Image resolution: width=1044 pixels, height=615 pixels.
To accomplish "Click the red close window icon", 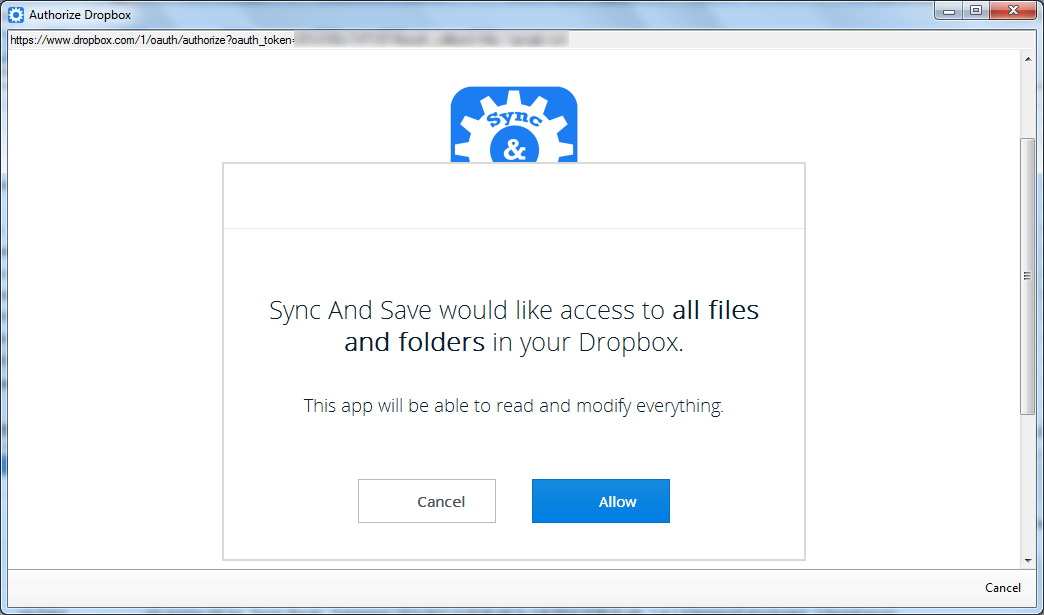I will 1013,10.
